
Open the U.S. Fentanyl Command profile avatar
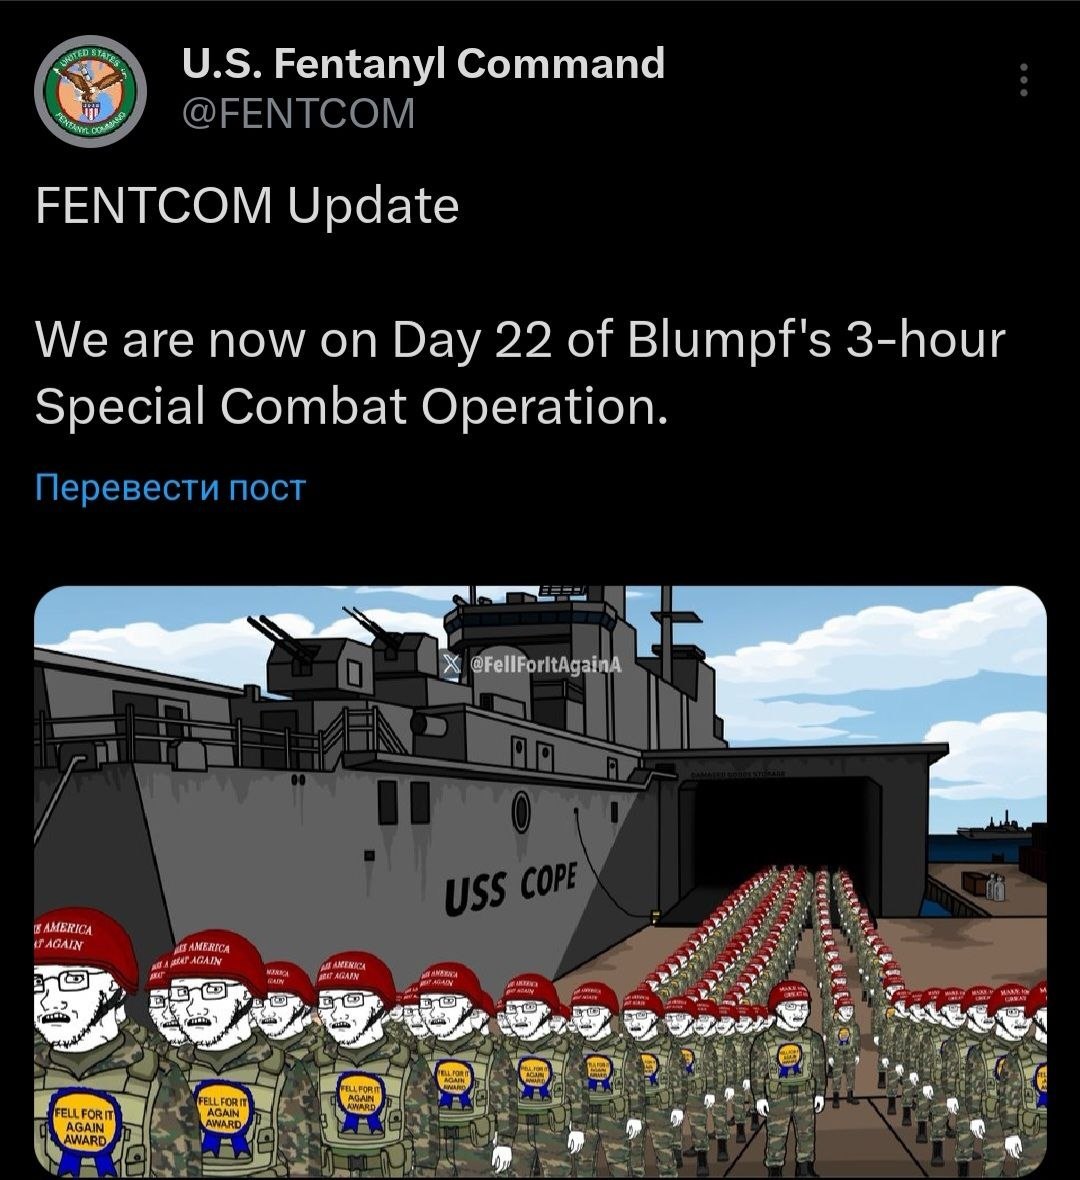tap(90, 91)
